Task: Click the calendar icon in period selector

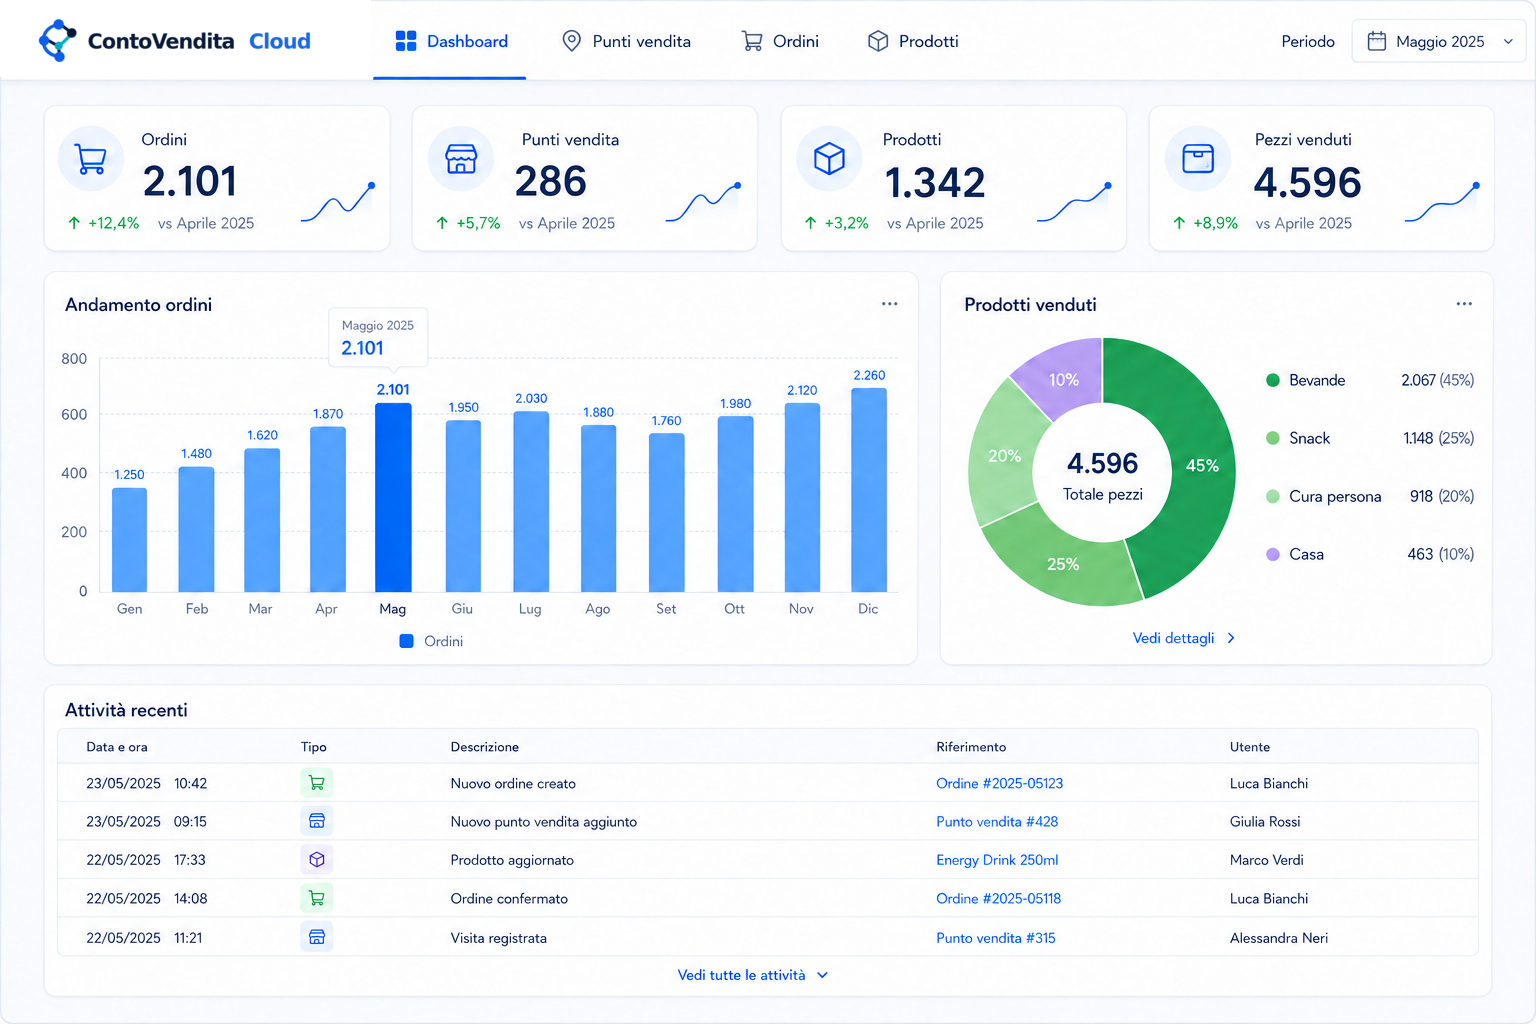Action: [1377, 41]
